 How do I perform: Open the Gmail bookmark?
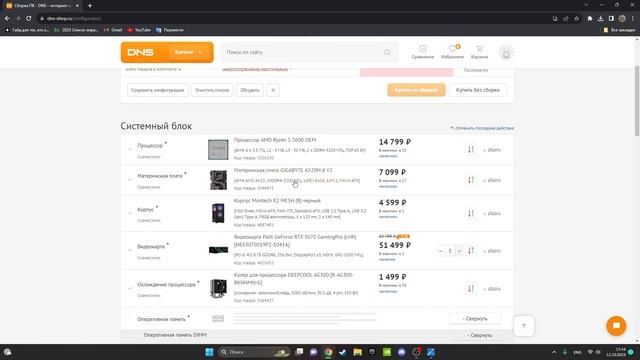113,30
